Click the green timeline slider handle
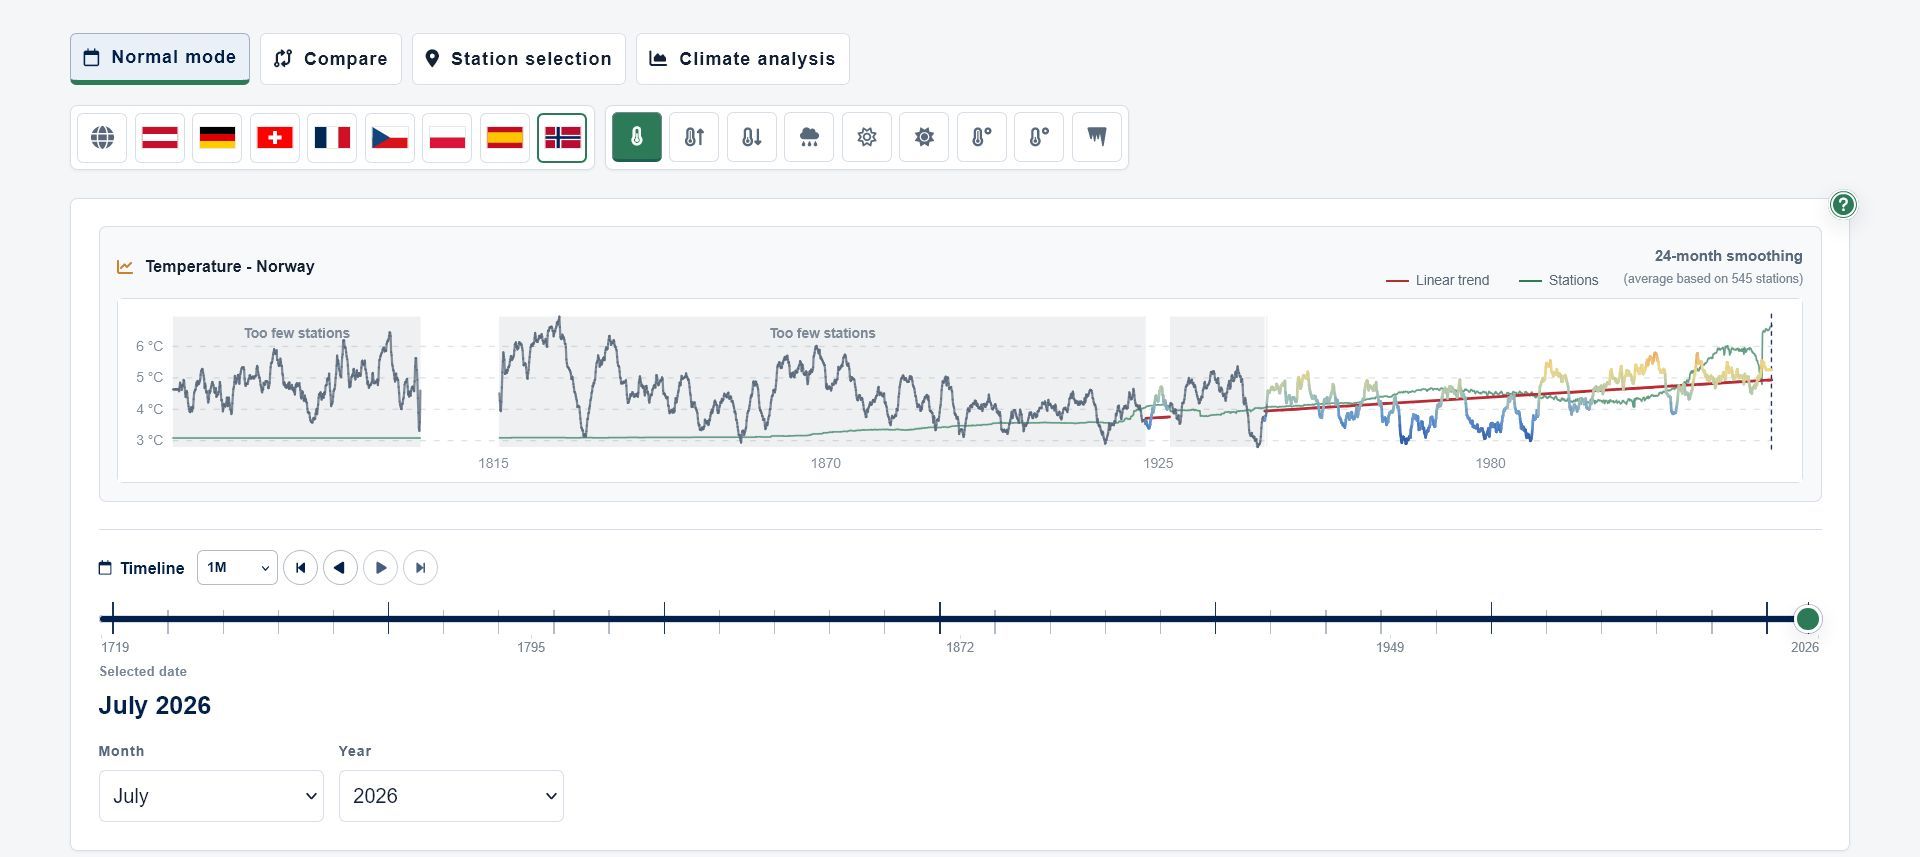 (x=1807, y=619)
